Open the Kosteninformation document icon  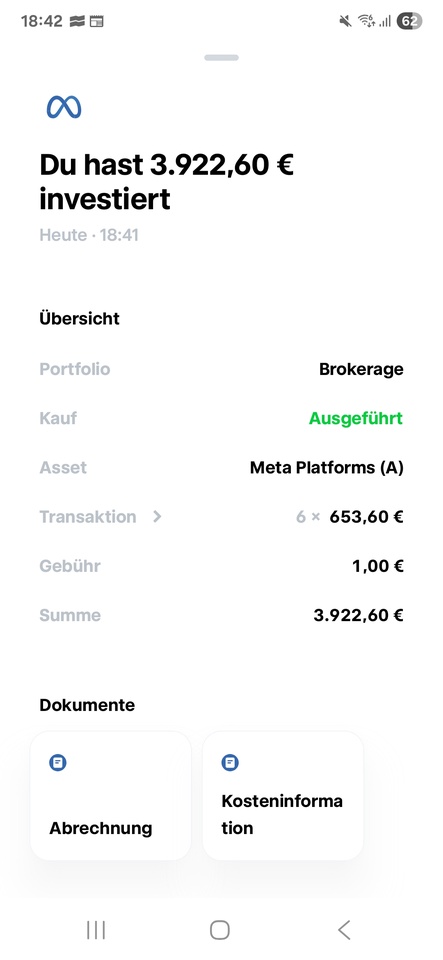tap(230, 762)
